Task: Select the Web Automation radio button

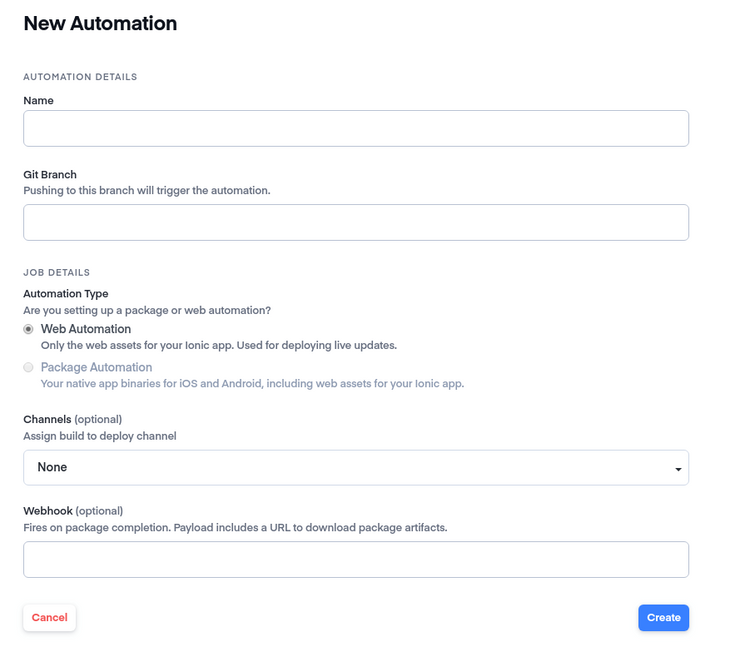Action: click(x=28, y=329)
